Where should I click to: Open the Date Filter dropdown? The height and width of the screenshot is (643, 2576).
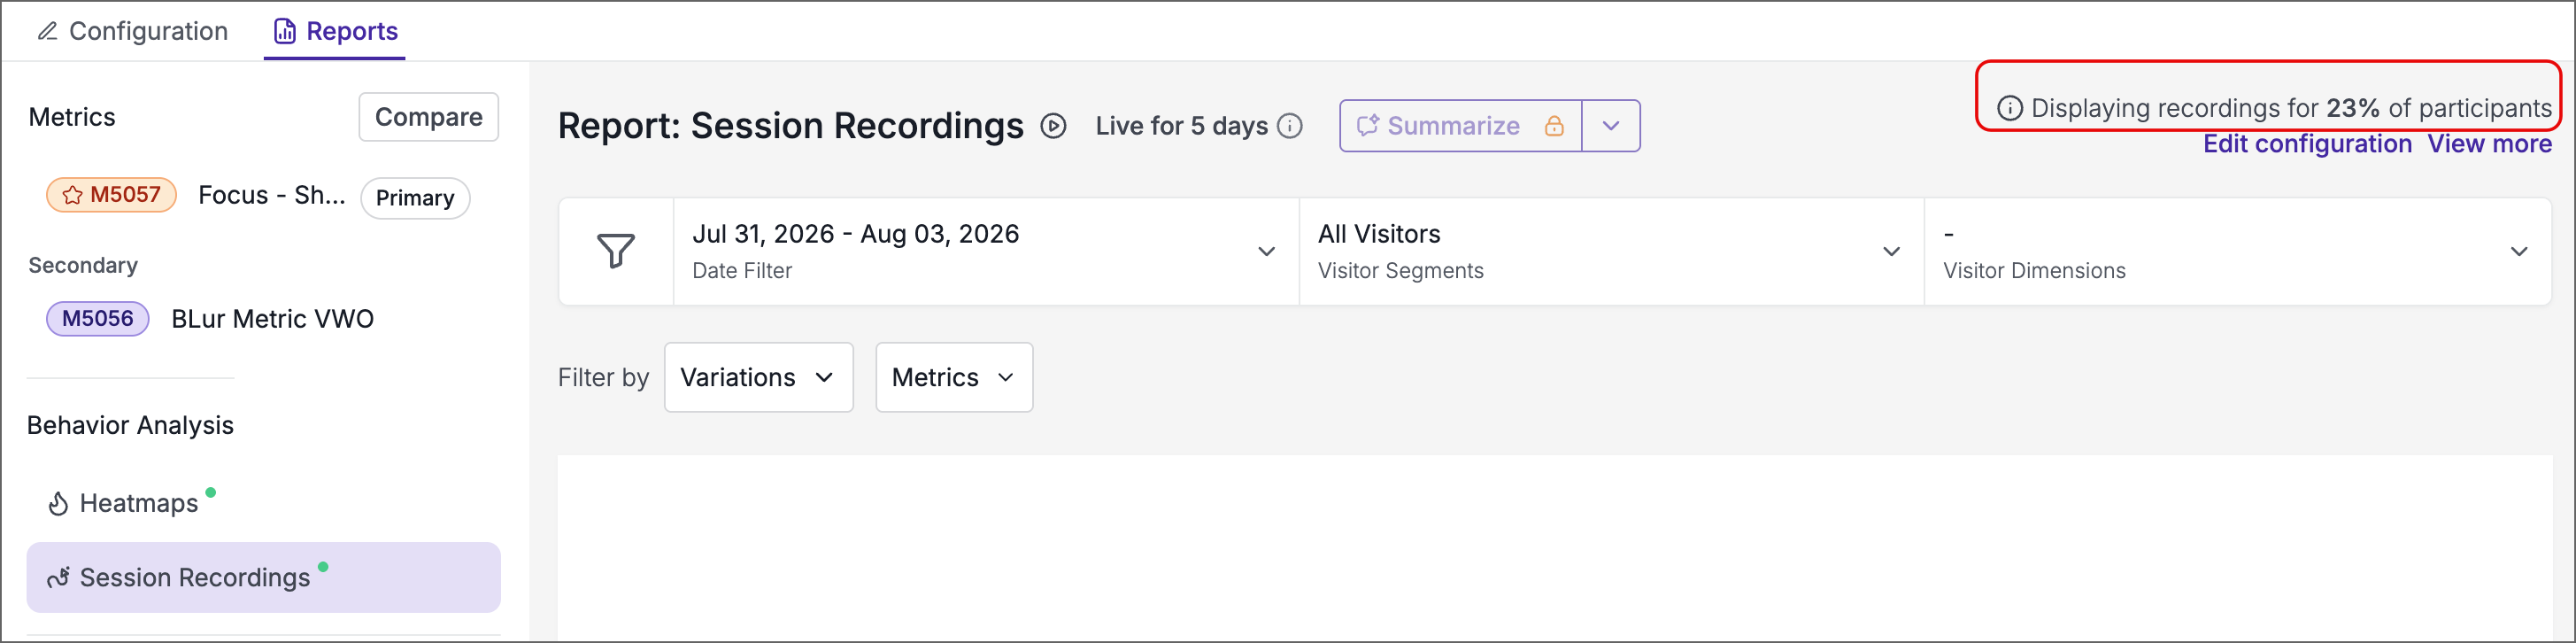(x=986, y=251)
